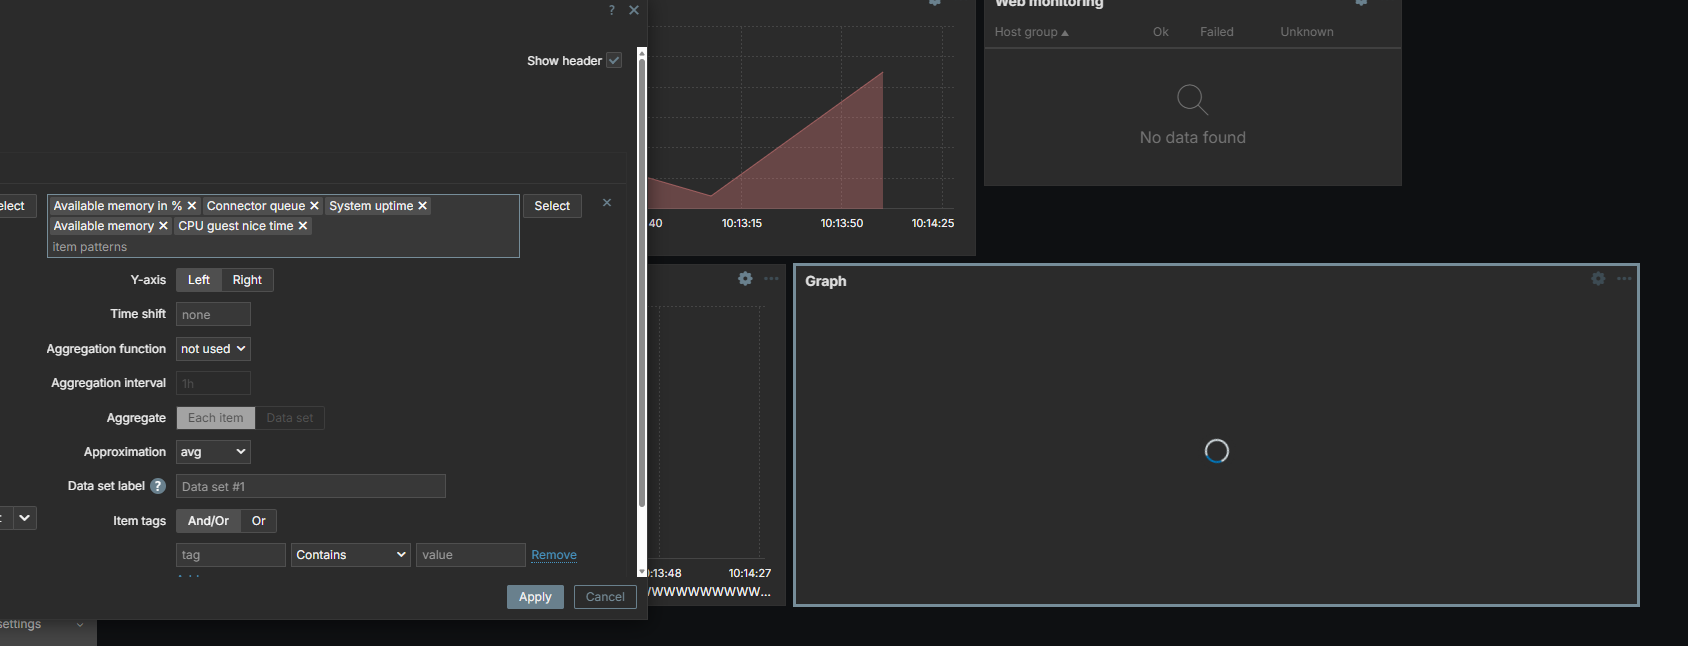
Task: Open the tag operator 'Contains' dropdown
Action: [351, 555]
